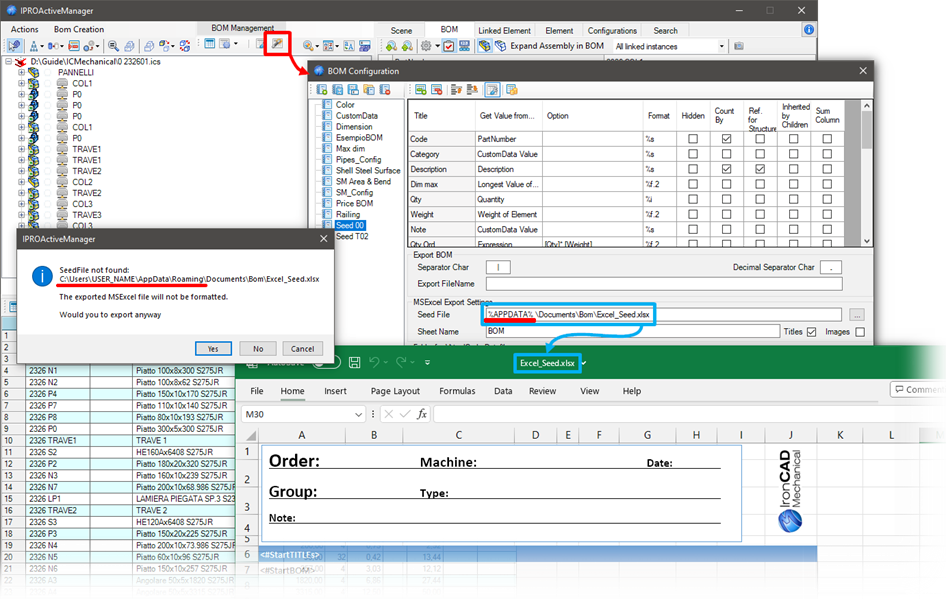Click the Expand Assembly in BOM icon

(x=500, y=46)
